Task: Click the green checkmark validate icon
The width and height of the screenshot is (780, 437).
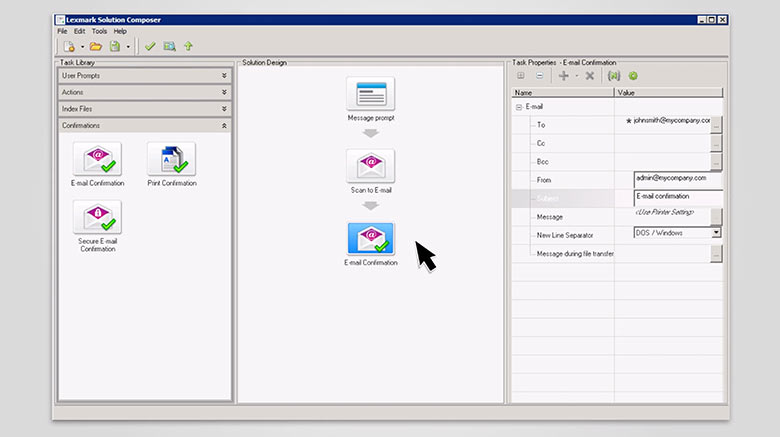Action: [x=150, y=46]
